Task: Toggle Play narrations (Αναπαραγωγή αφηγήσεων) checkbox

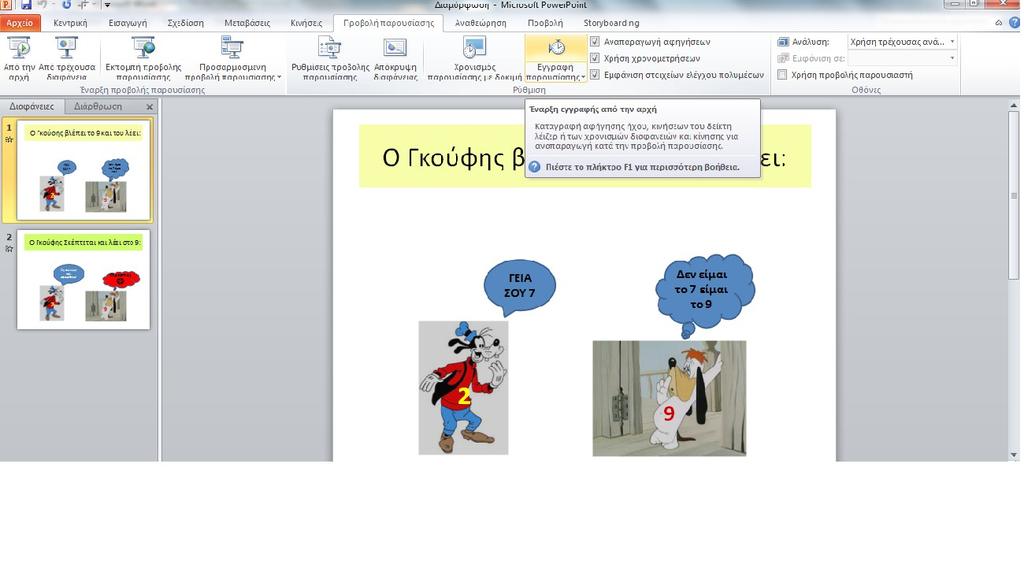Action: [595, 41]
